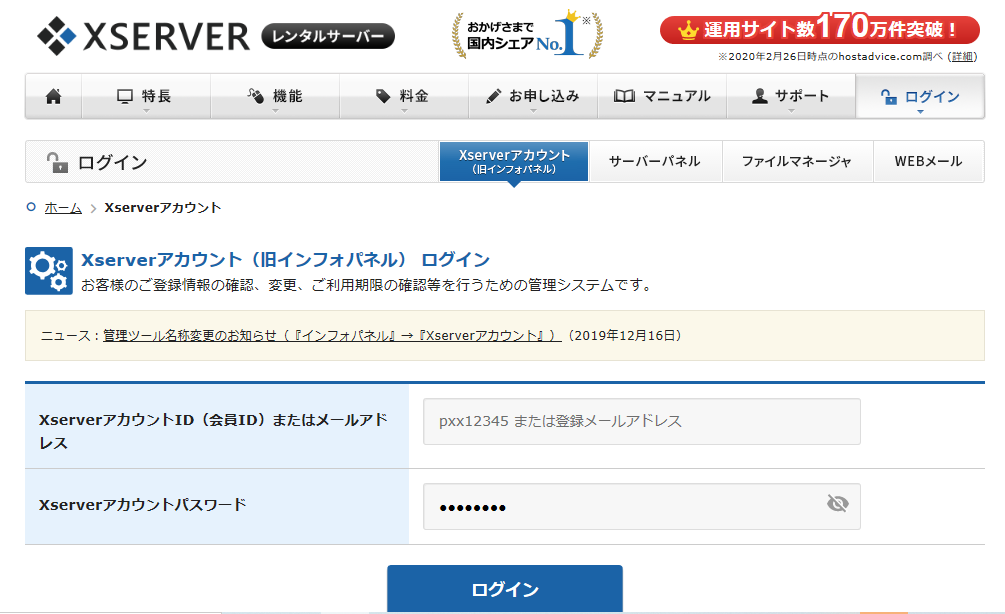Expand the dropdown arrow under サポート

[791, 112]
